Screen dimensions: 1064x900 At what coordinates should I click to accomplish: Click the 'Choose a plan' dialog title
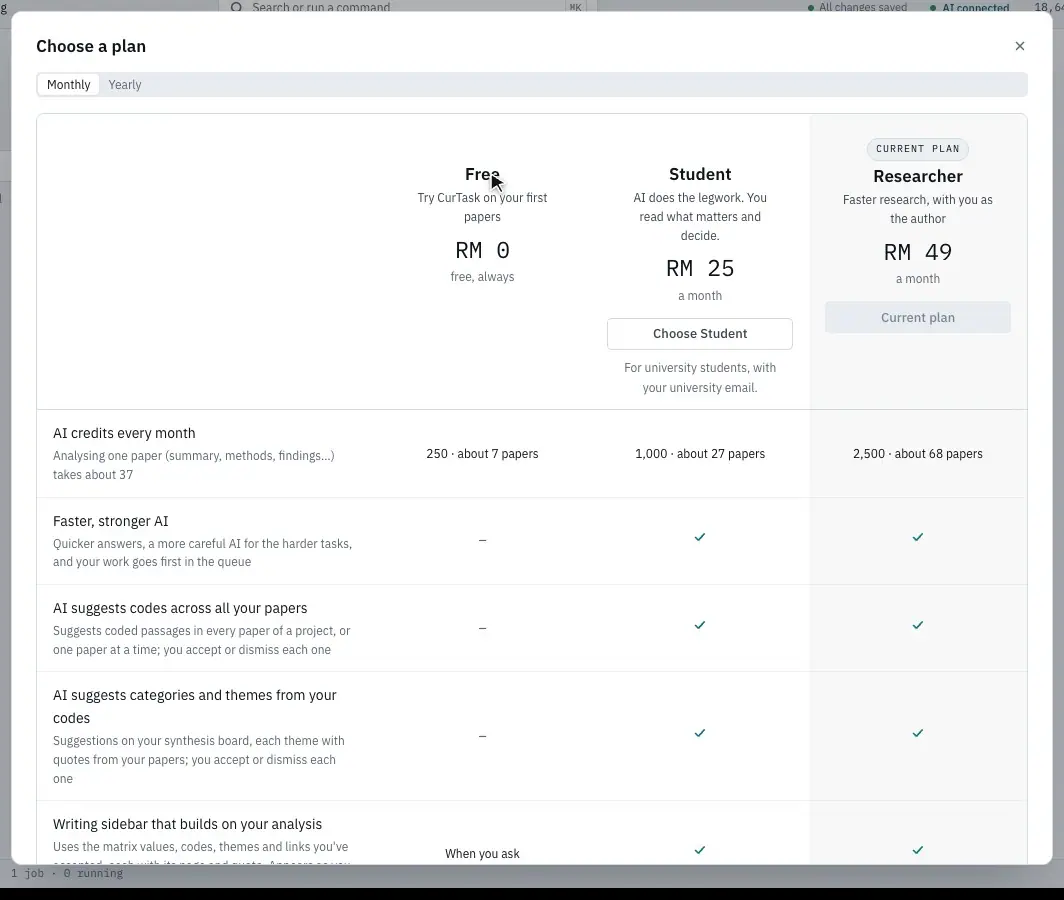91,46
